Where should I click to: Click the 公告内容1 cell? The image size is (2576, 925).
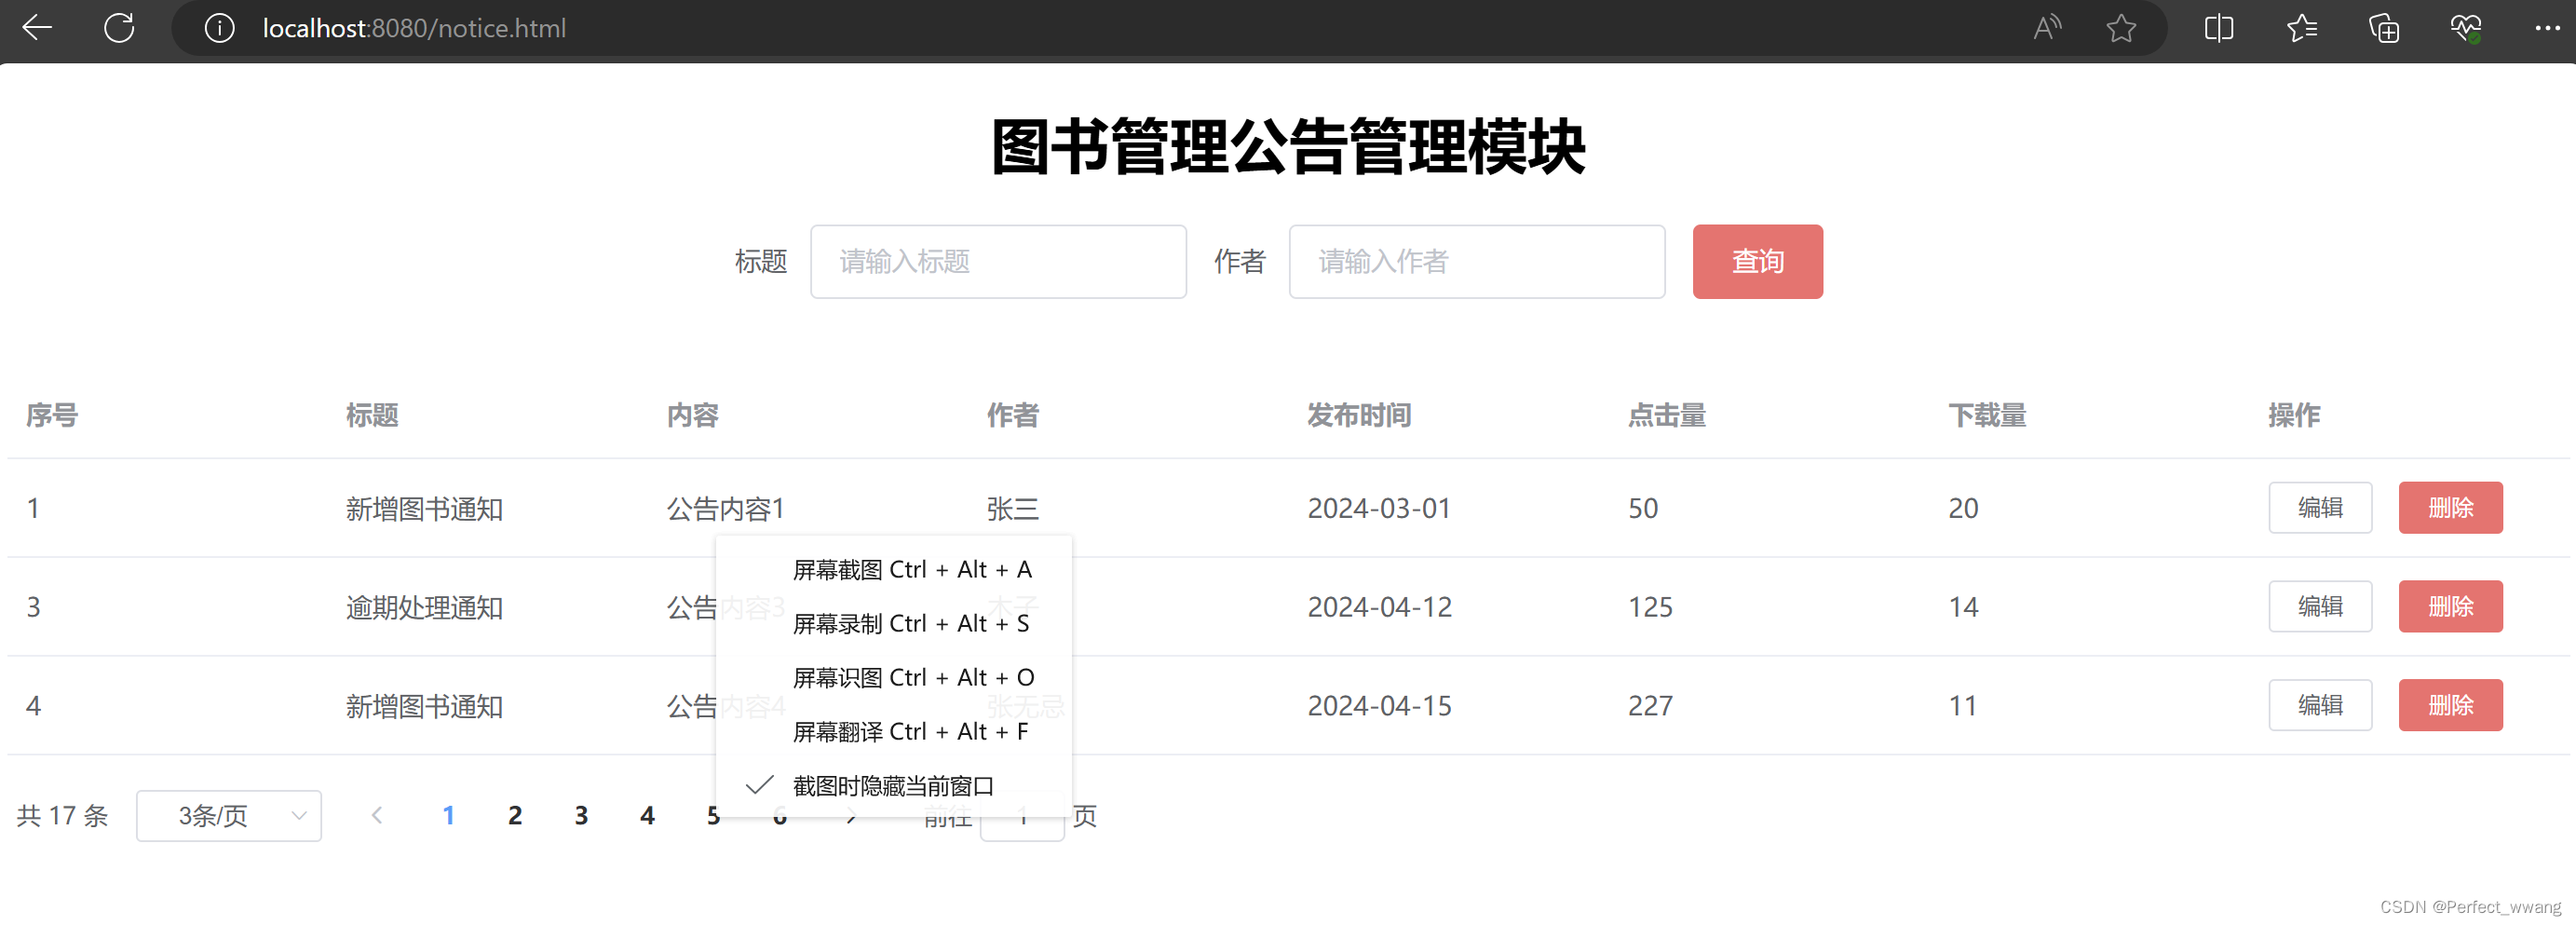coord(725,508)
